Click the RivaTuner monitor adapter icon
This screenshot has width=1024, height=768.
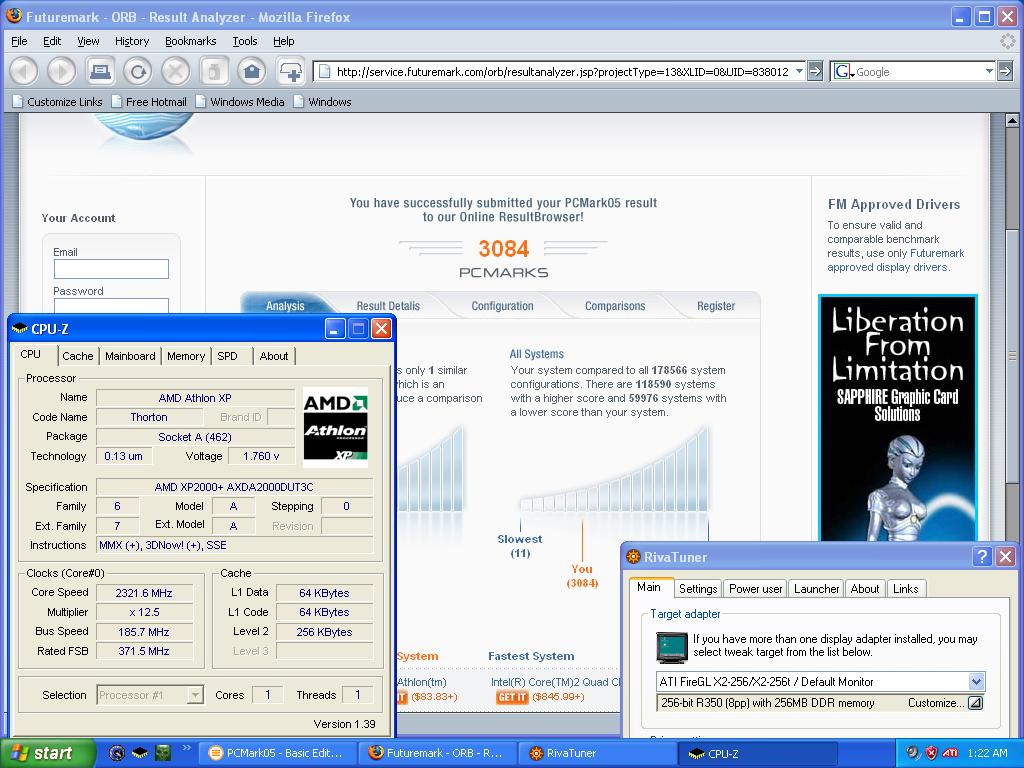pos(671,647)
